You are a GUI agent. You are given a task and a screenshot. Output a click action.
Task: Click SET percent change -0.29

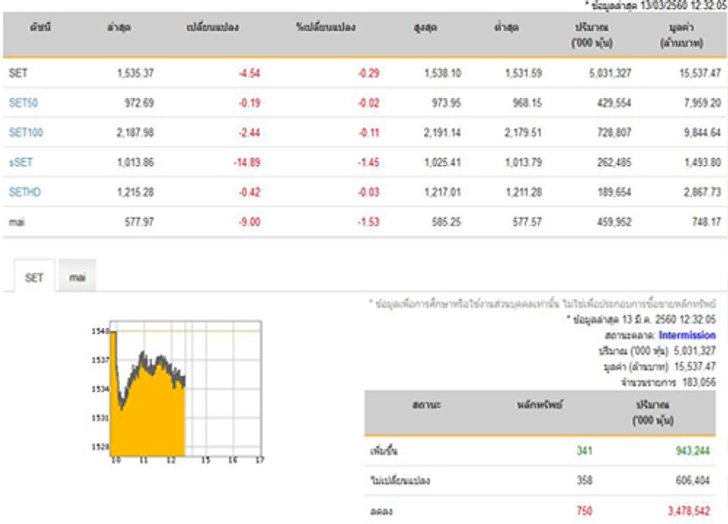click(x=369, y=73)
